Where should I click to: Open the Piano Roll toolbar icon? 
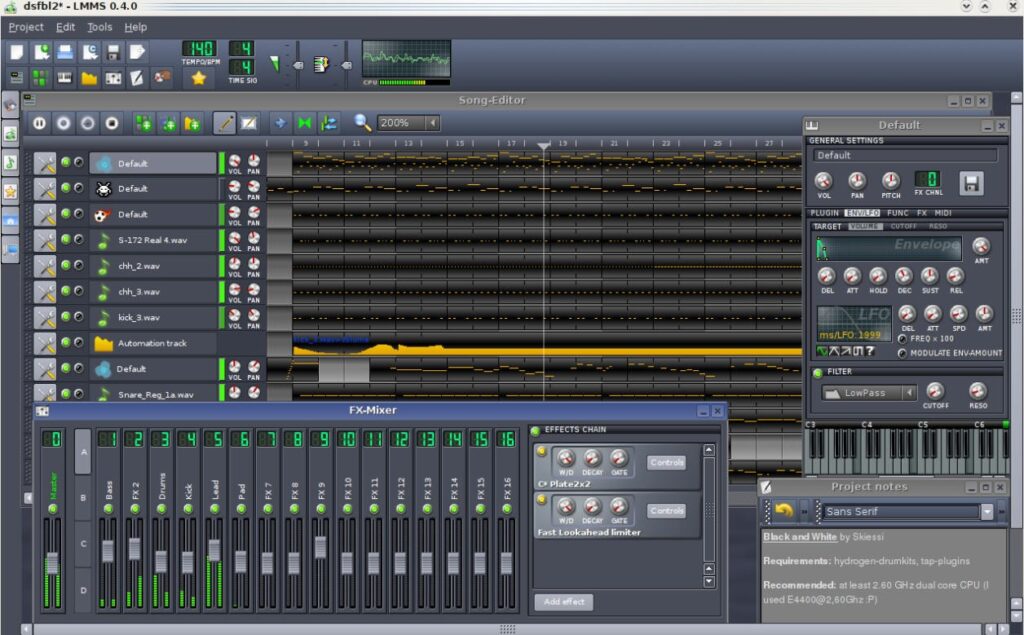(65, 78)
